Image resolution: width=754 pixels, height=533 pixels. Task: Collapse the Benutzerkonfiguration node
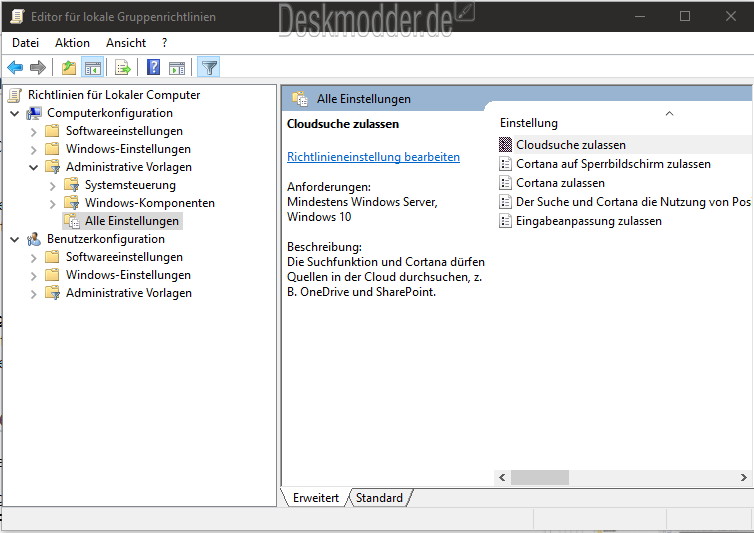[15, 239]
